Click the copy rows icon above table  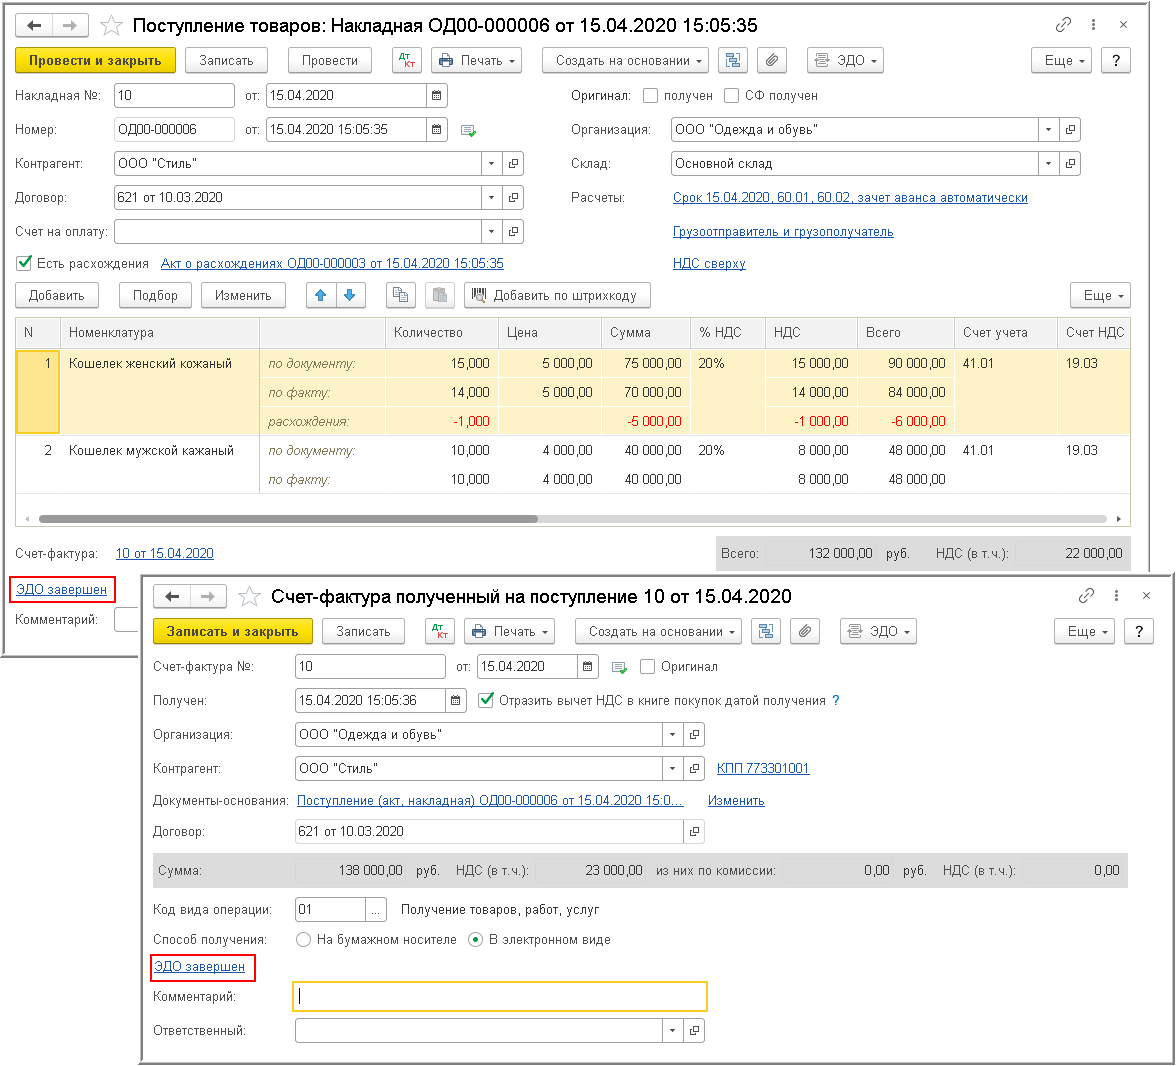400,296
